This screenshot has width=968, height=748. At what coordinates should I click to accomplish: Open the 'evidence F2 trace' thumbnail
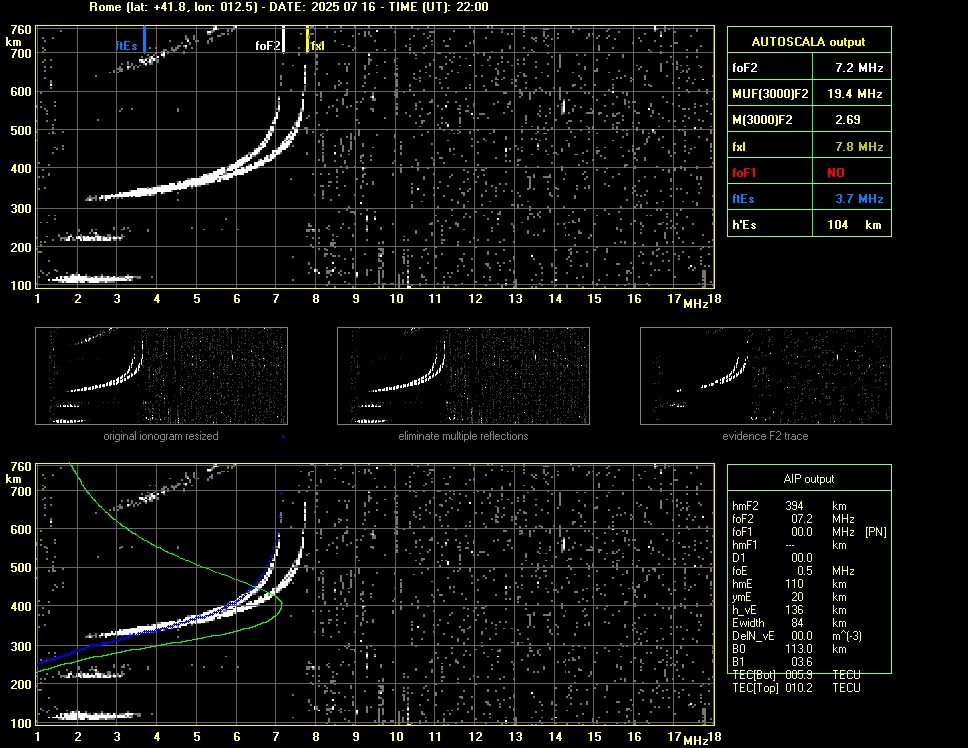(x=766, y=376)
